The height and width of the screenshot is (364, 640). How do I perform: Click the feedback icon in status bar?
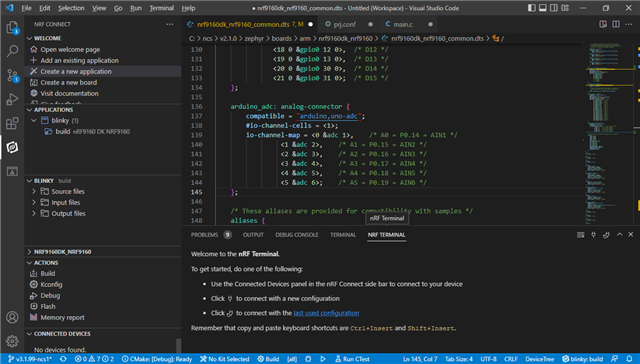(614, 359)
